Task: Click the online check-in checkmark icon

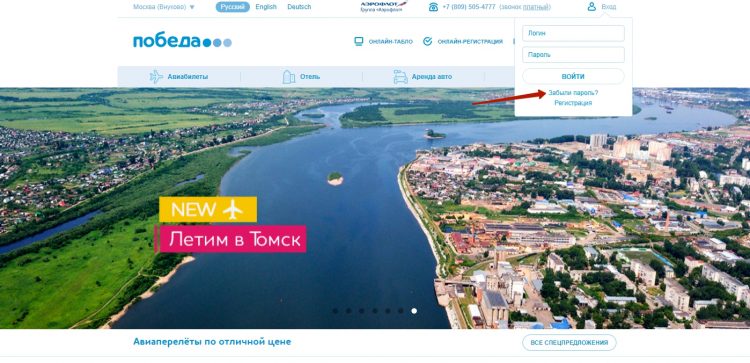Action: 428,42
